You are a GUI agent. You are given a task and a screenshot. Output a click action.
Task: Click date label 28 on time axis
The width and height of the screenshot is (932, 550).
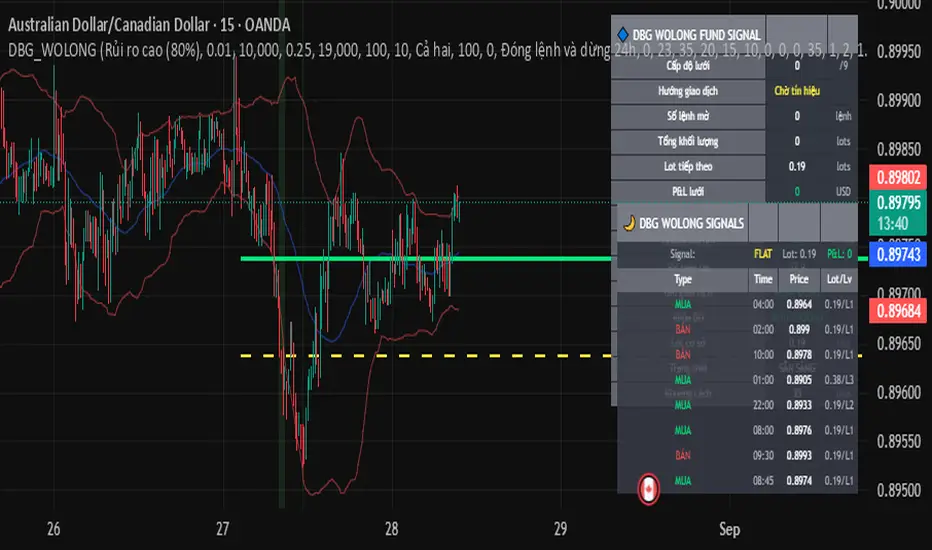pyautogui.click(x=391, y=529)
